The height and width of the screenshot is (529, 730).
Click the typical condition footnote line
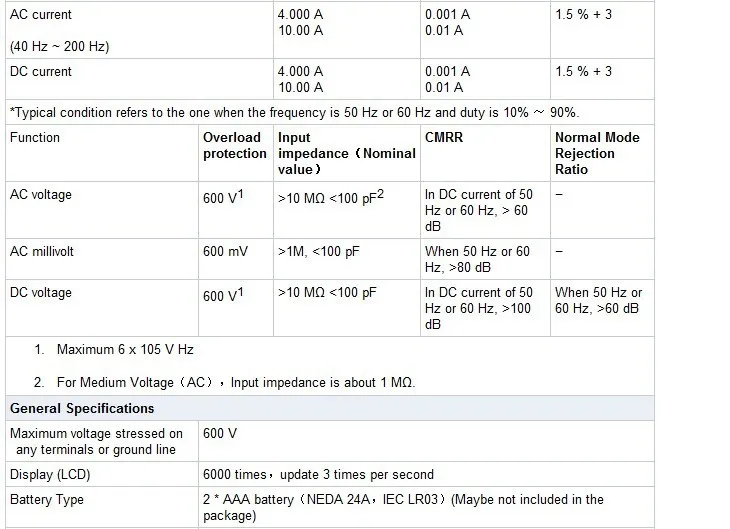[x=293, y=112]
